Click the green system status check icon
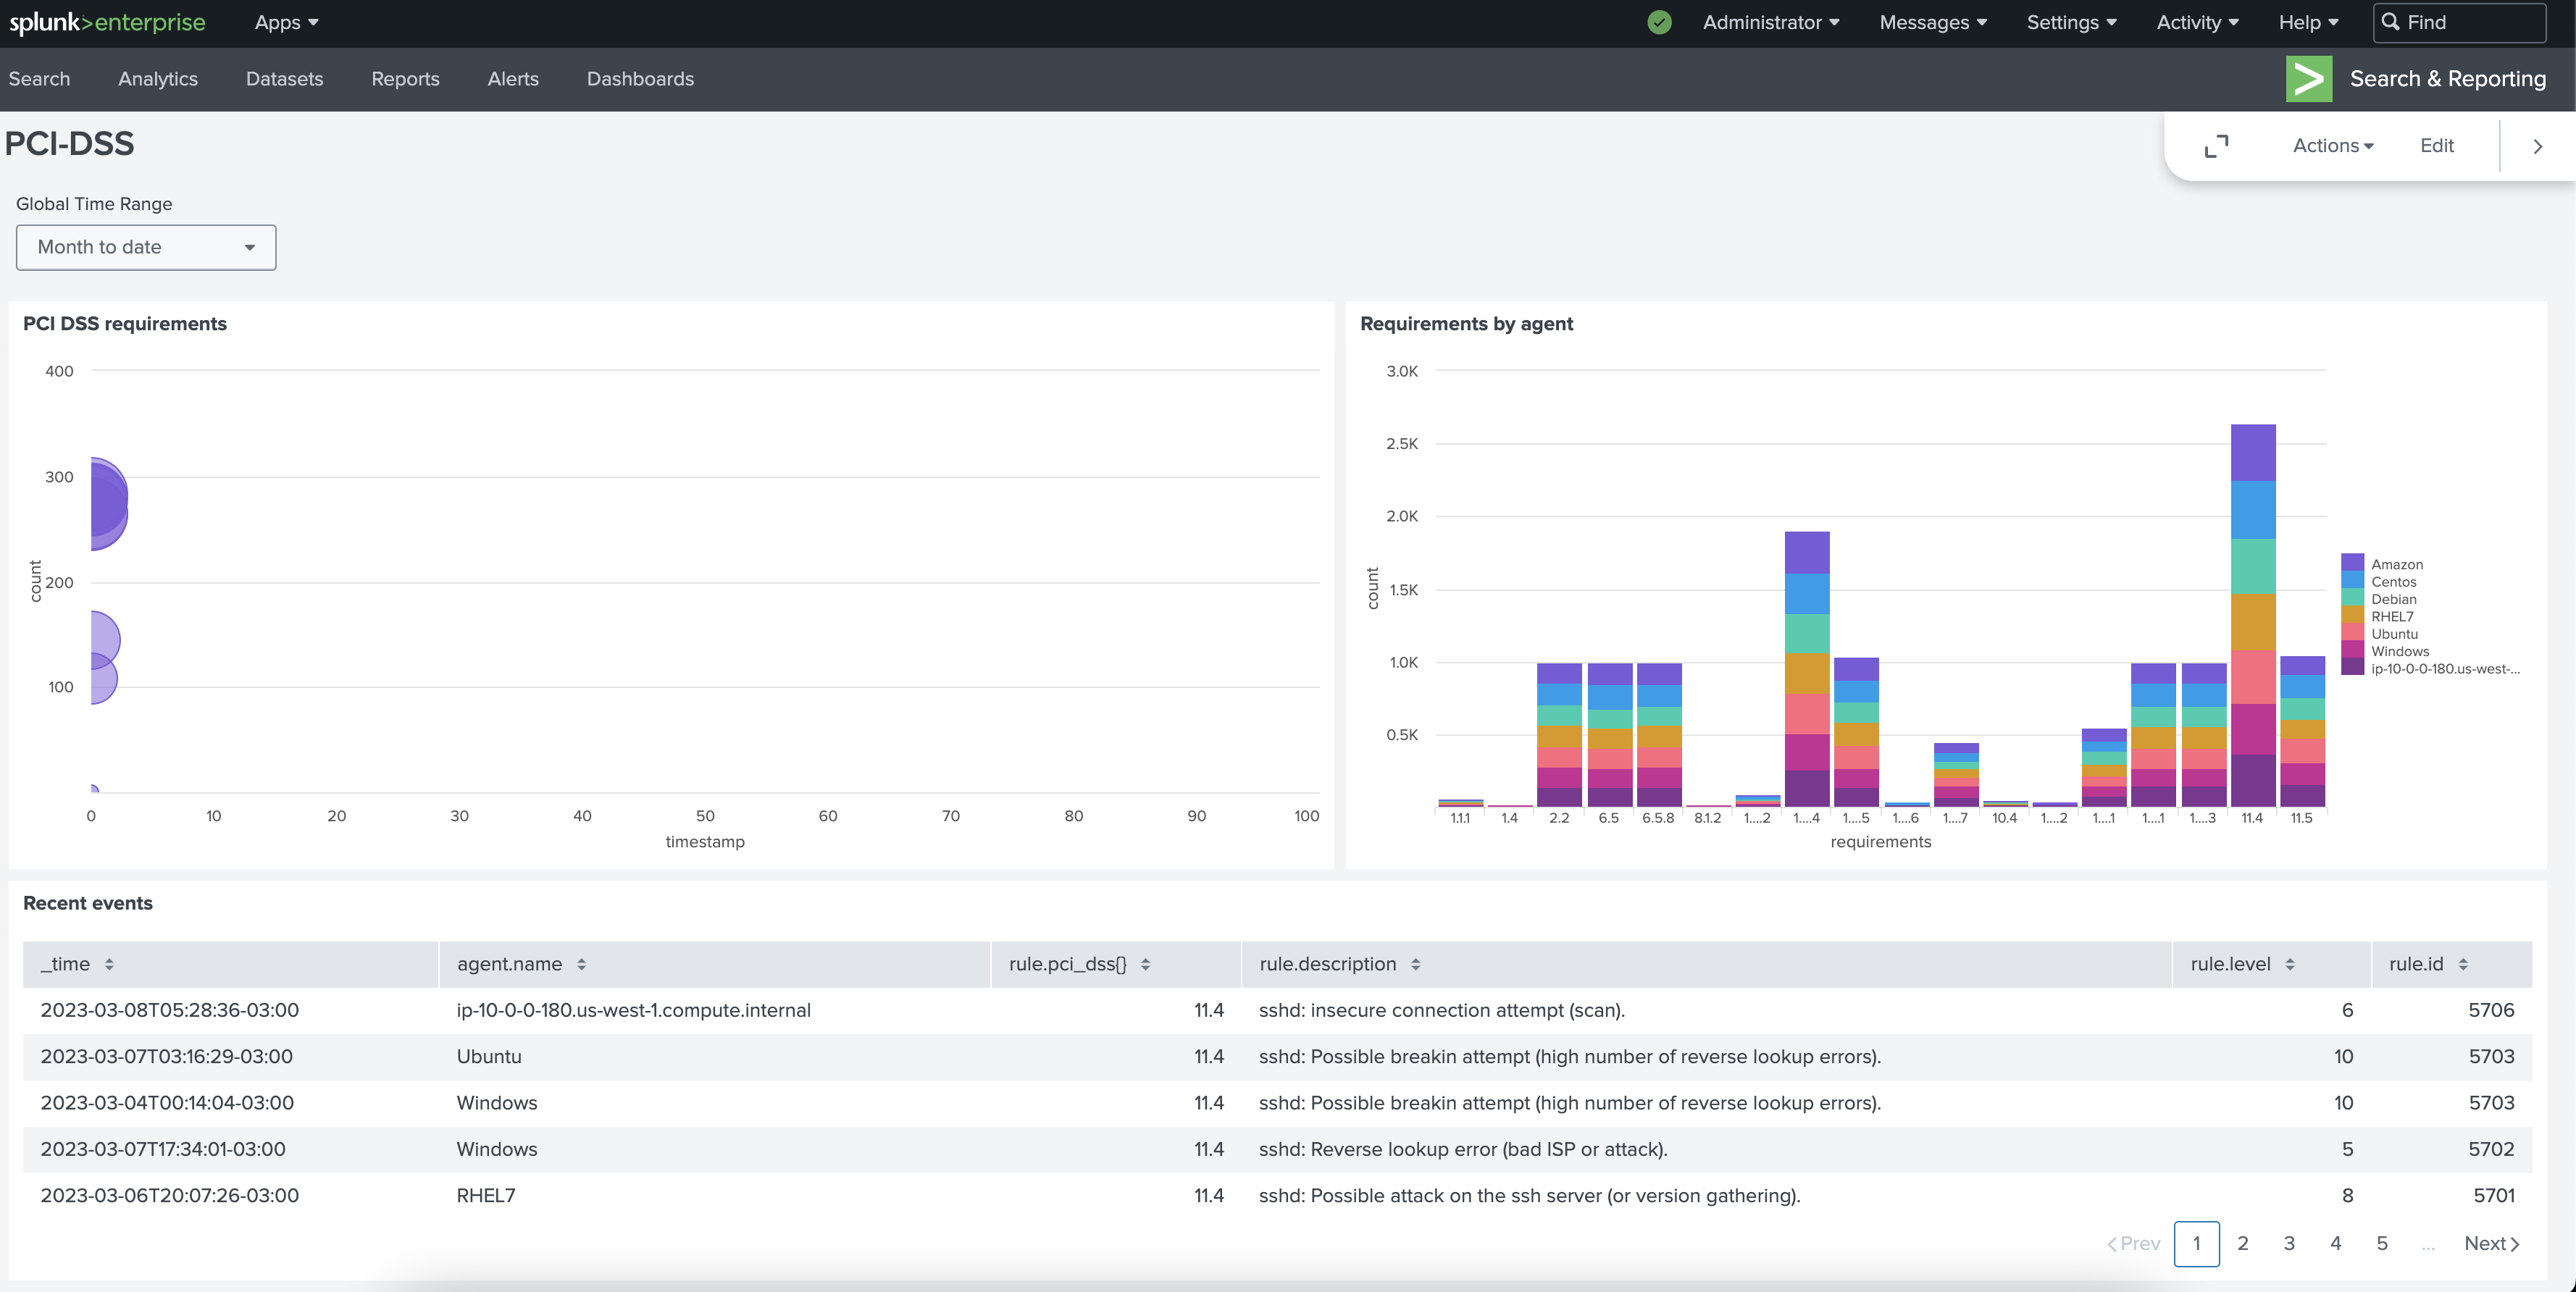 (x=1659, y=22)
